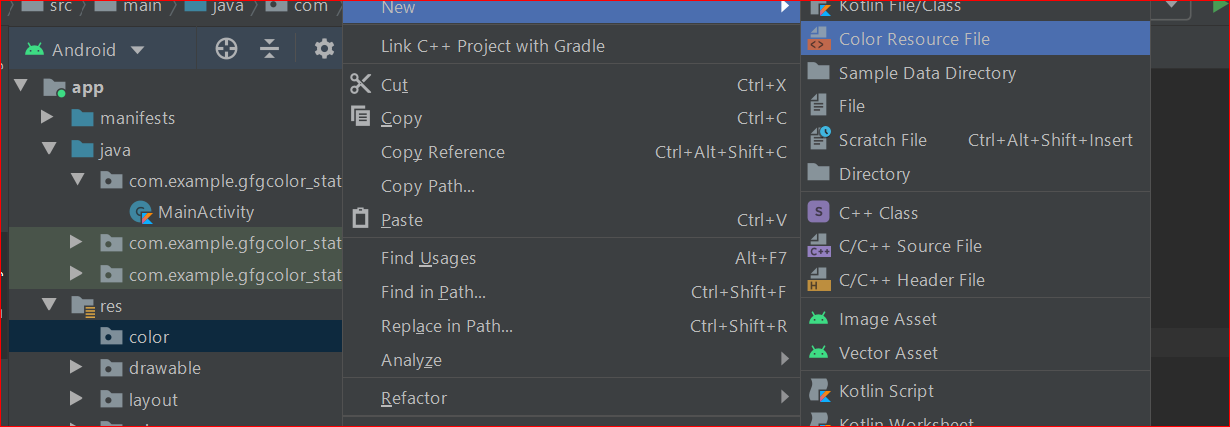Expand the drawable folder arrow

point(76,368)
